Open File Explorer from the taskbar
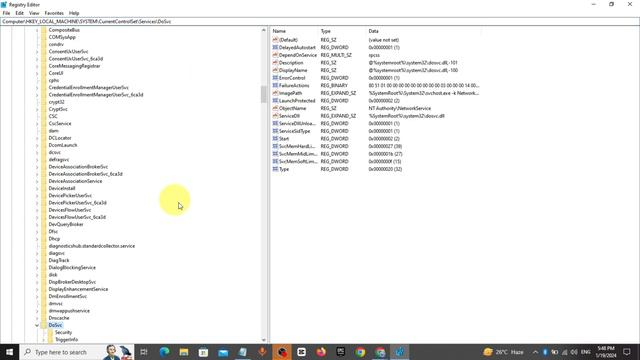This screenshot has height=360, width=640. (x=184, y=352)
